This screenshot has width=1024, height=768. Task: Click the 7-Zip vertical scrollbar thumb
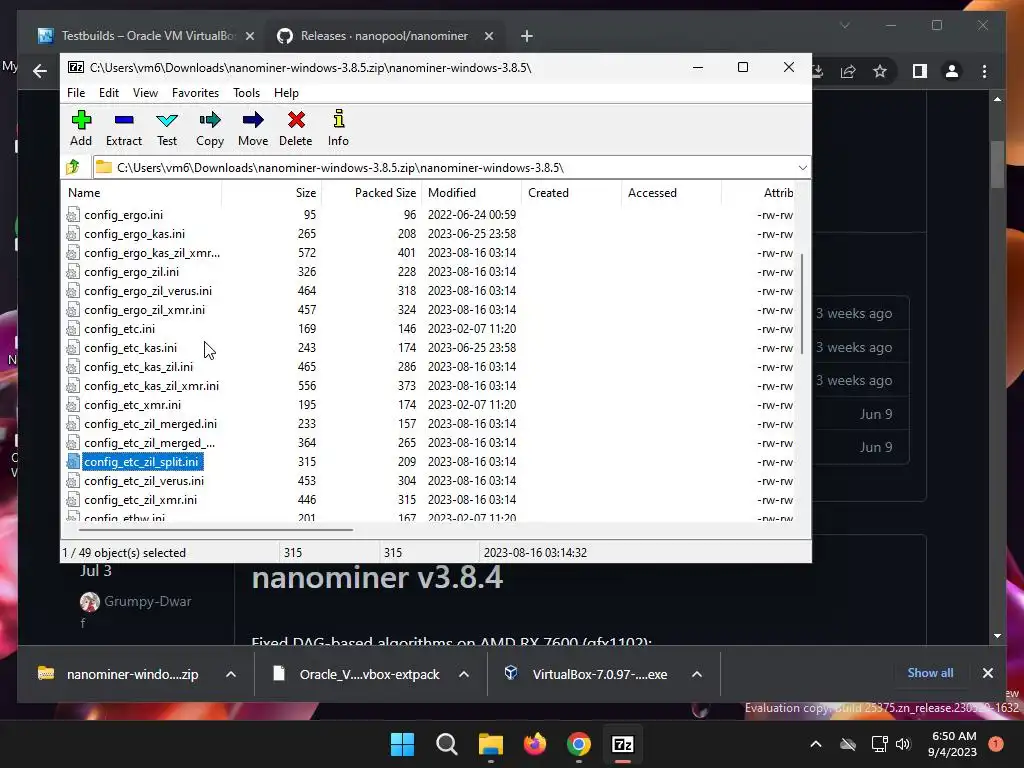point(802,304)
